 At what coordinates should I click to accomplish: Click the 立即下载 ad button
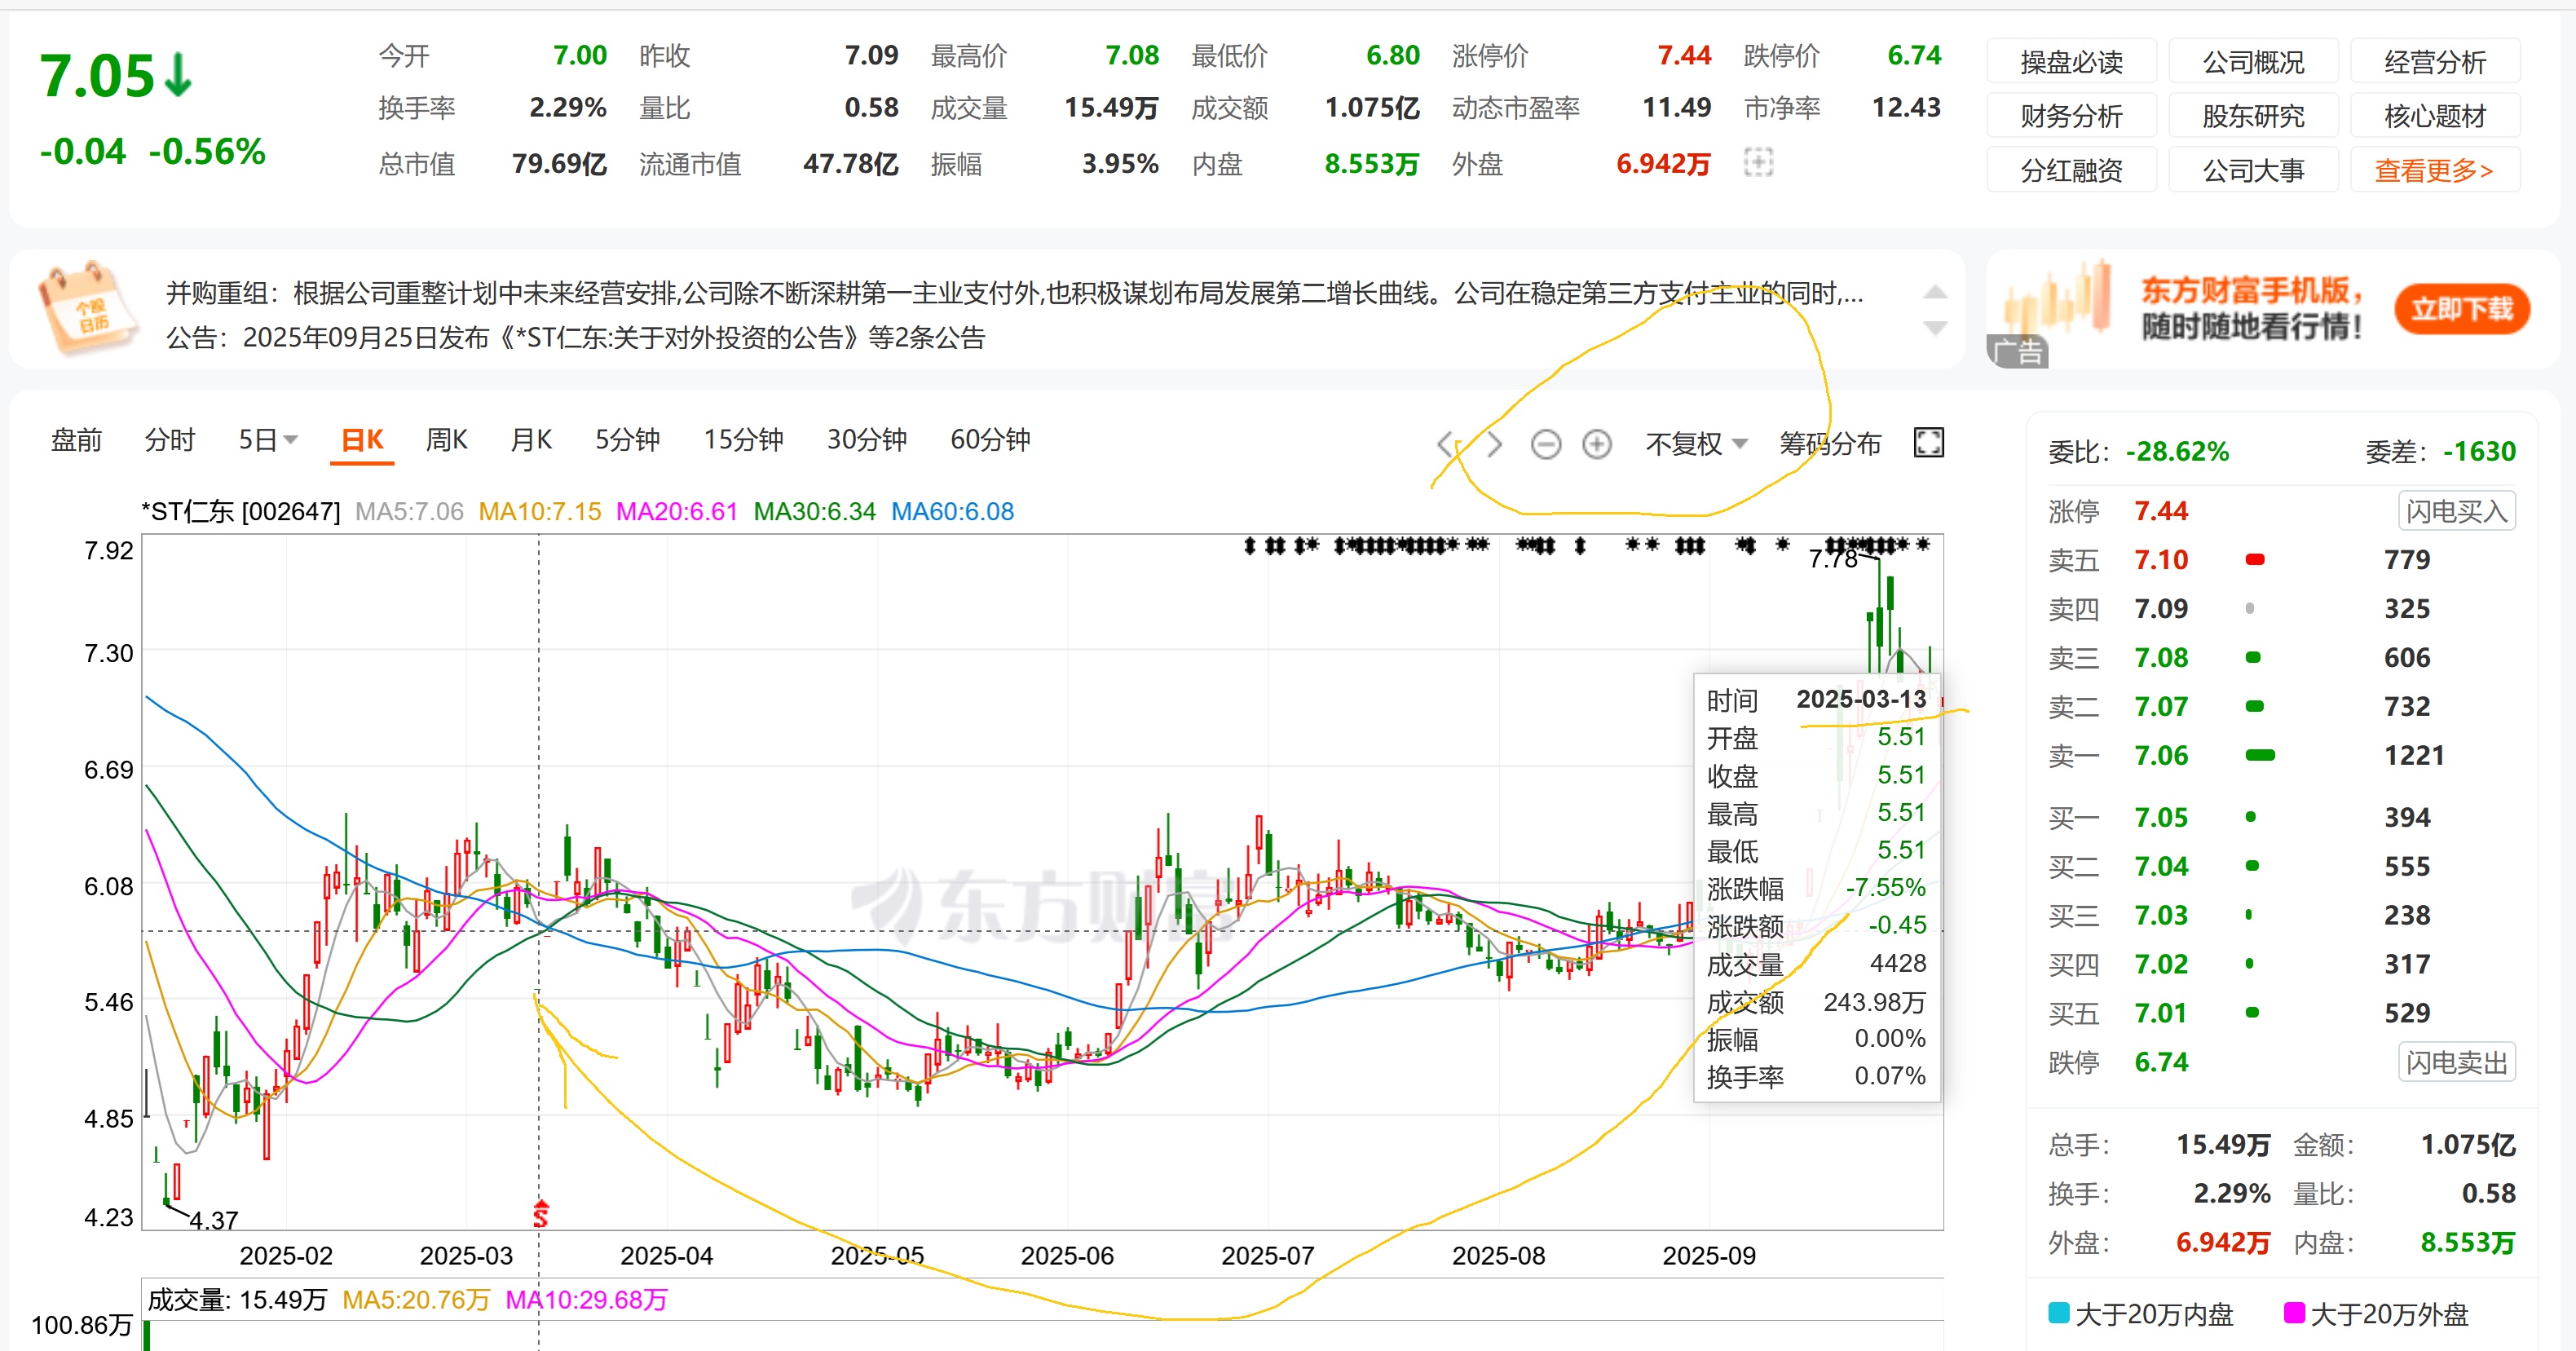(2461, 309)
